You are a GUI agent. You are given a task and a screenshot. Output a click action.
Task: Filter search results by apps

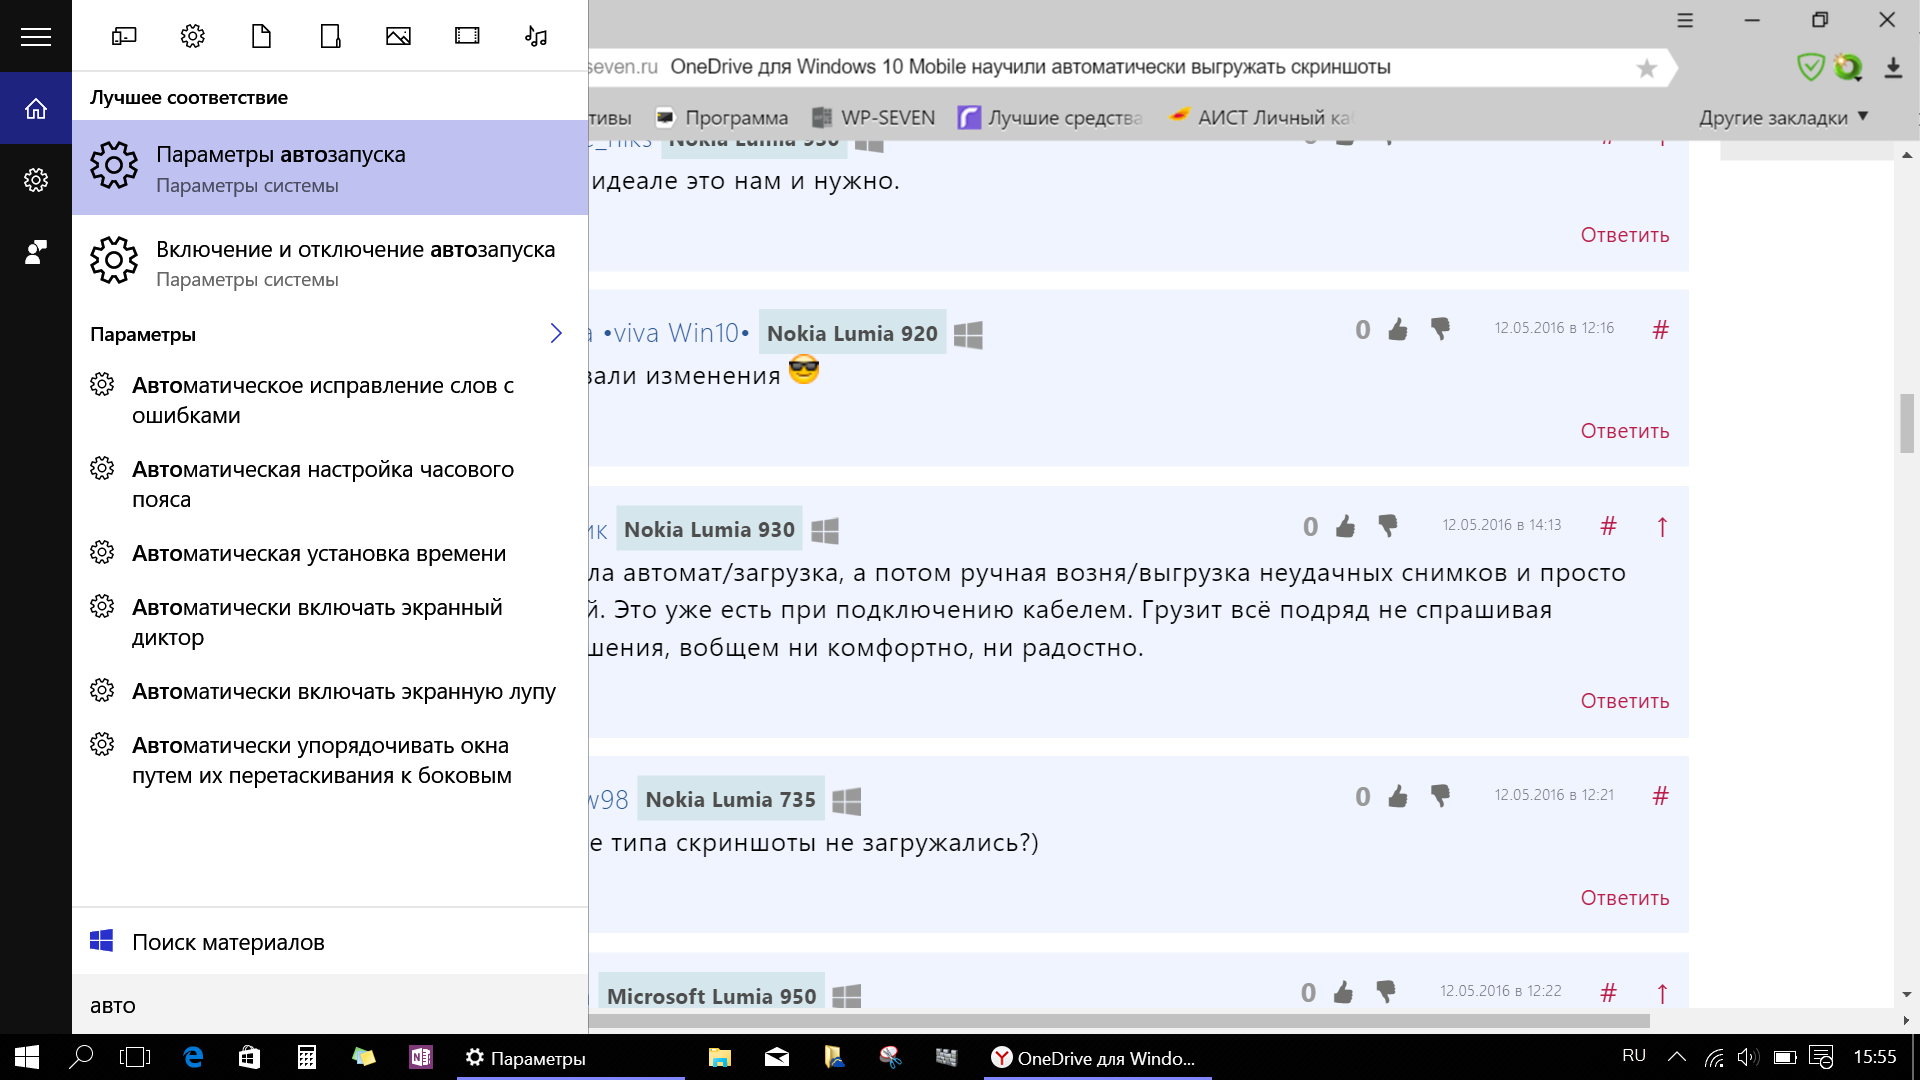[x=124, y=37]
